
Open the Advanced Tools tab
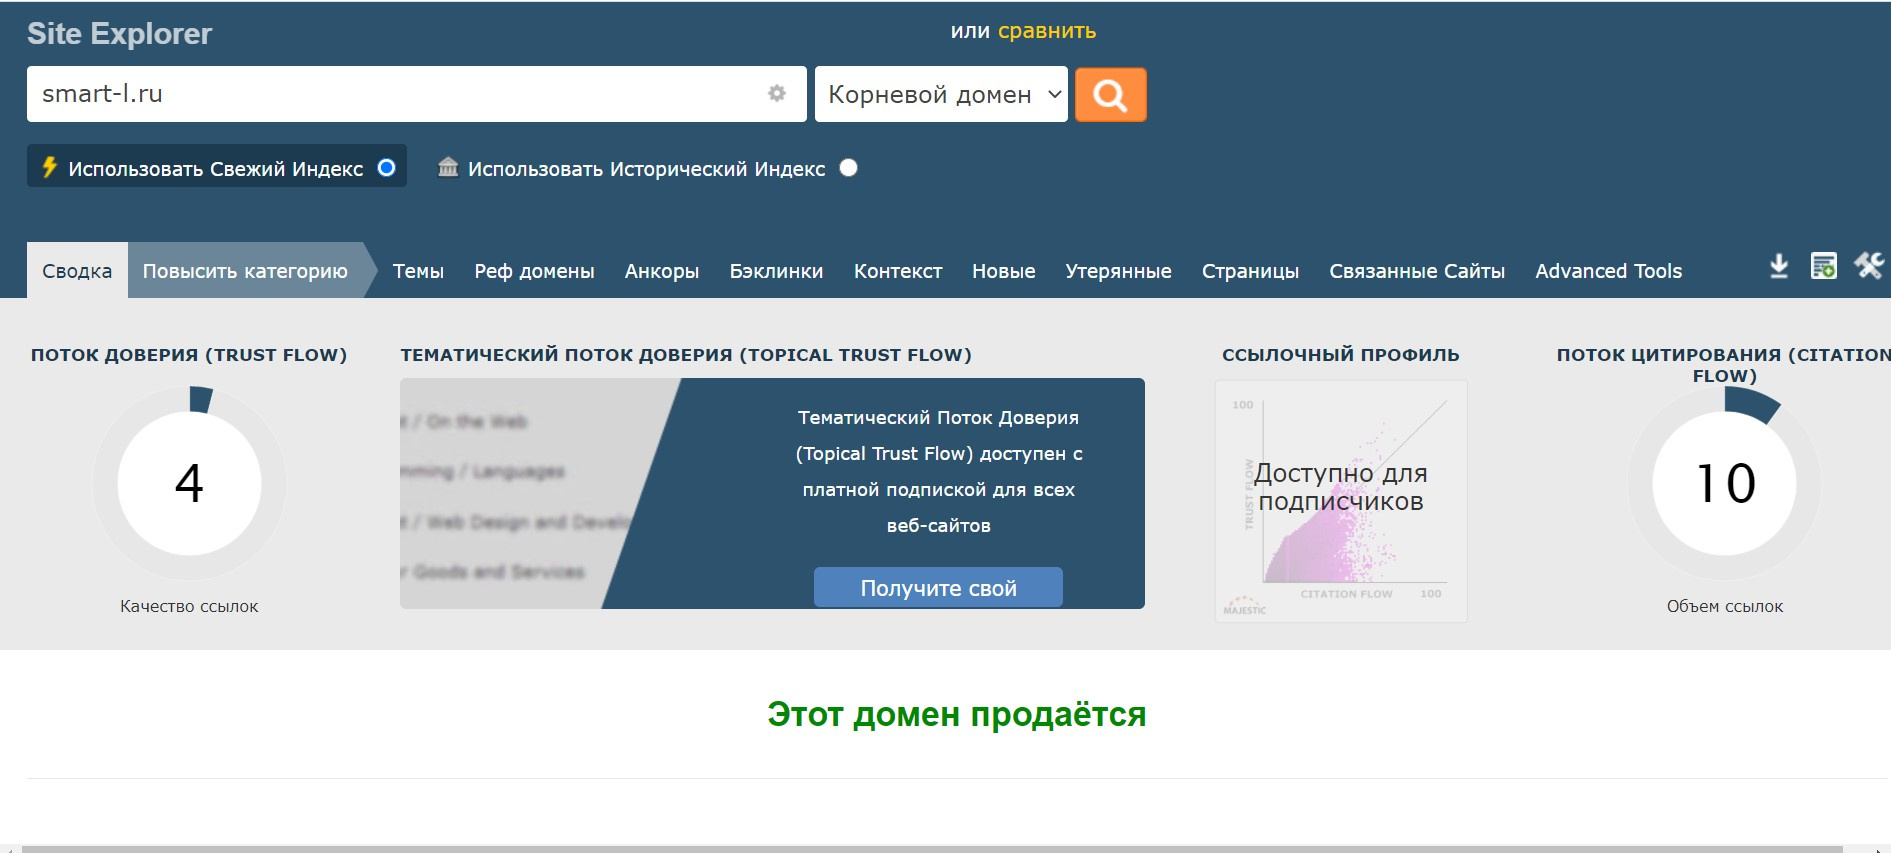[1608, 271]
